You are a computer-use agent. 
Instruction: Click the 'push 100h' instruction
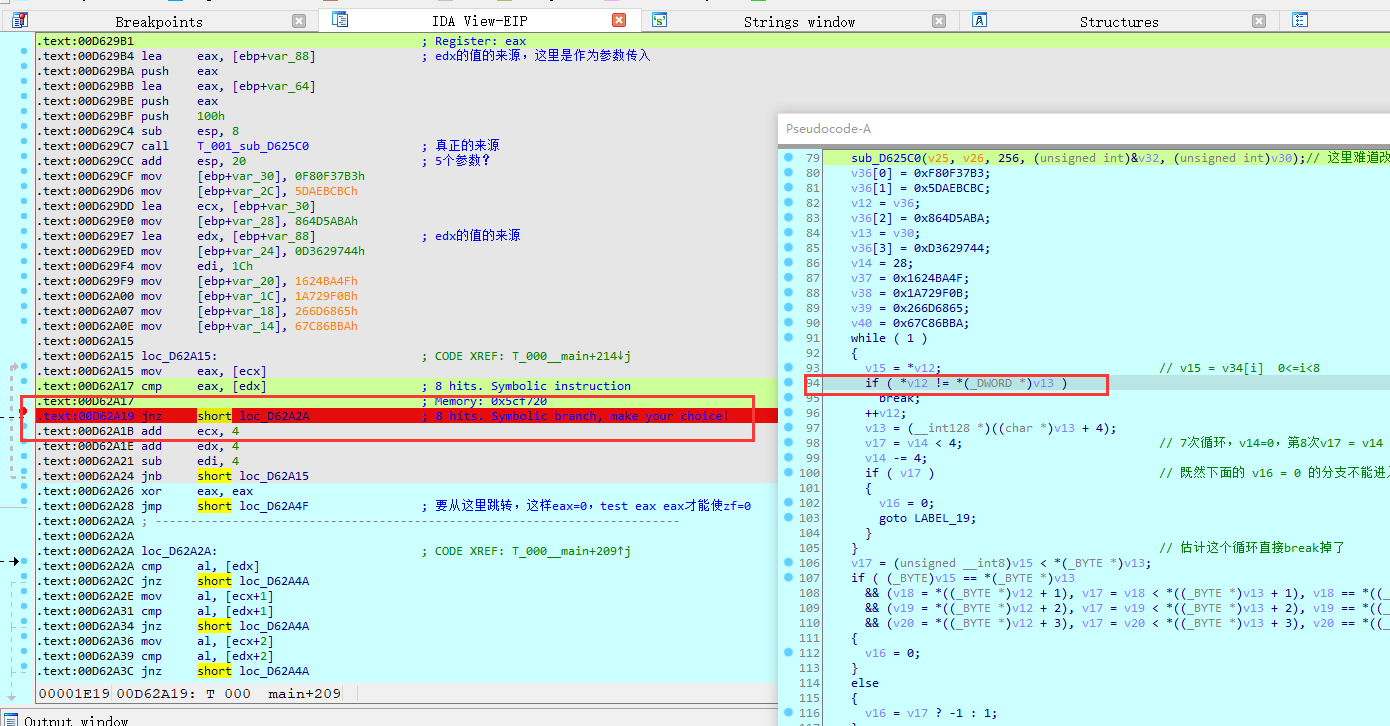click(183, 116)
